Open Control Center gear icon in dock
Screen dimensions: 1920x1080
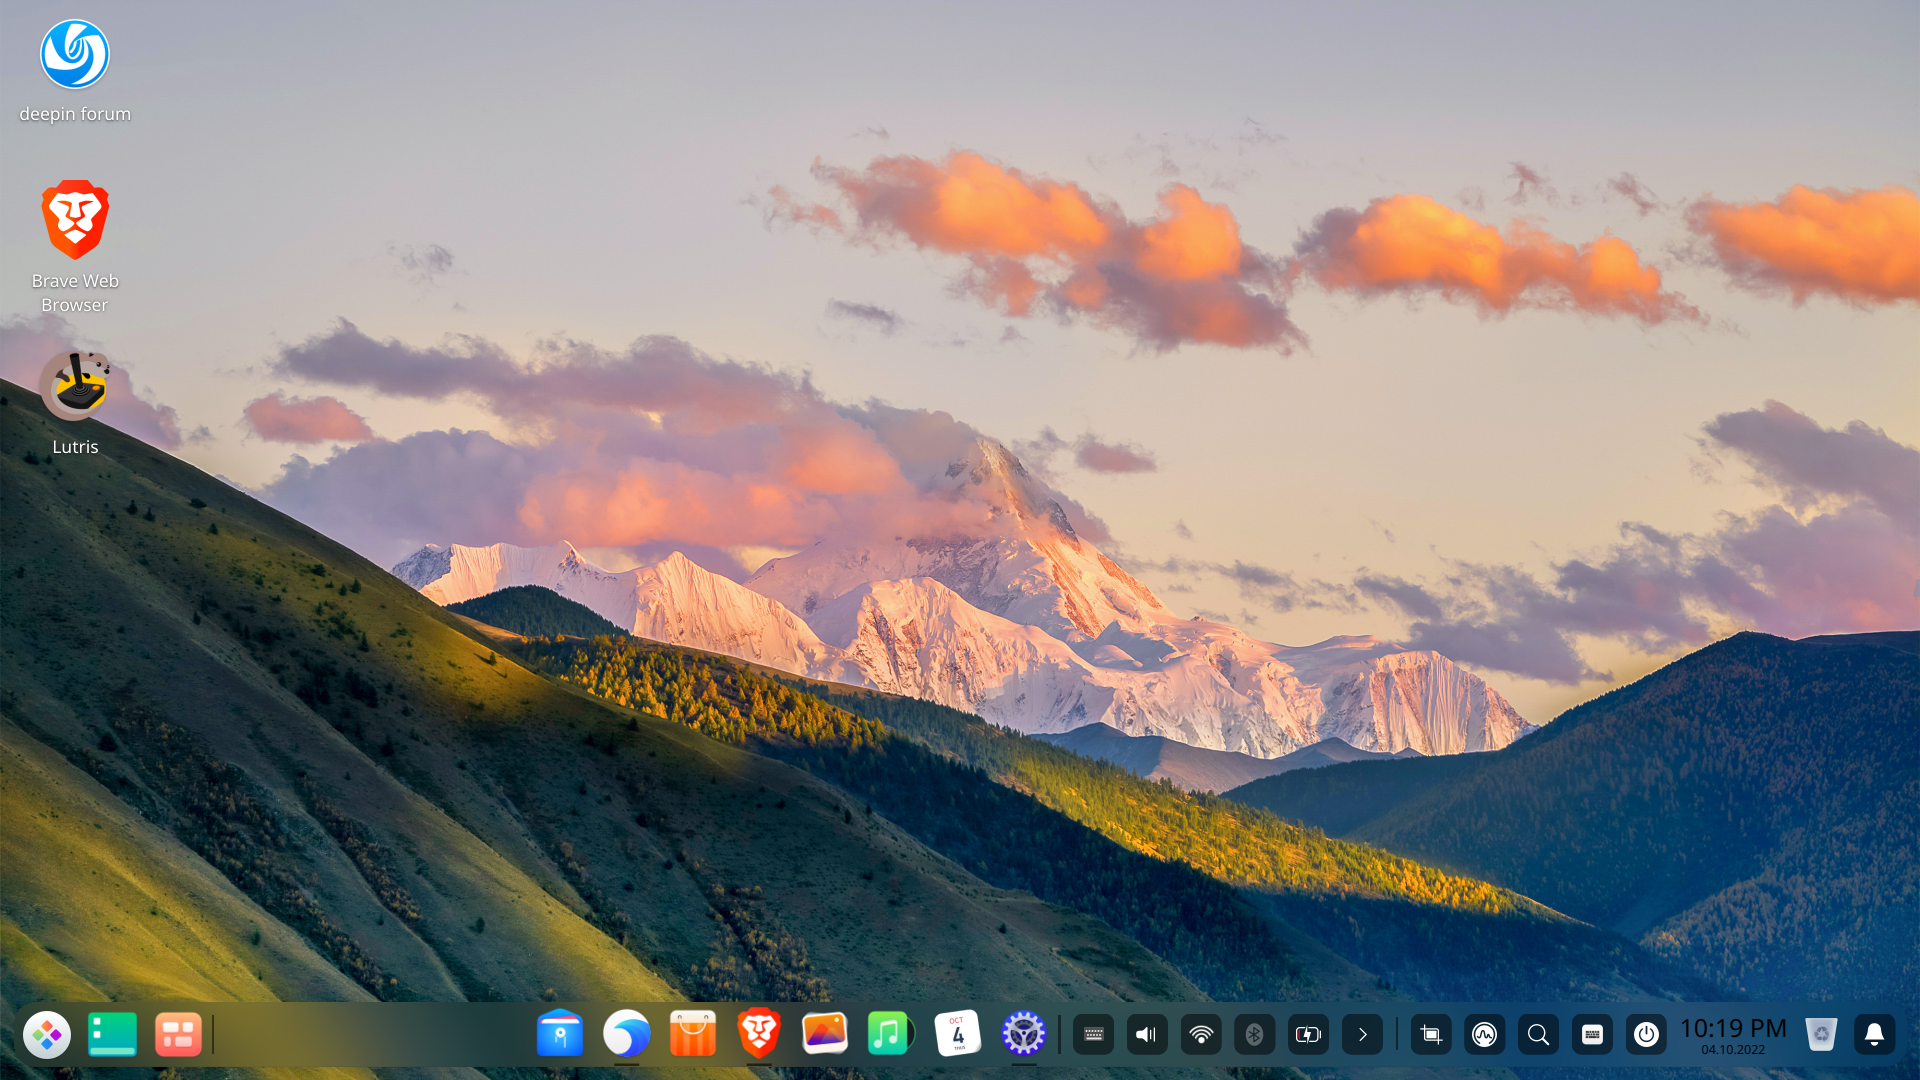pos(1024,1033)
